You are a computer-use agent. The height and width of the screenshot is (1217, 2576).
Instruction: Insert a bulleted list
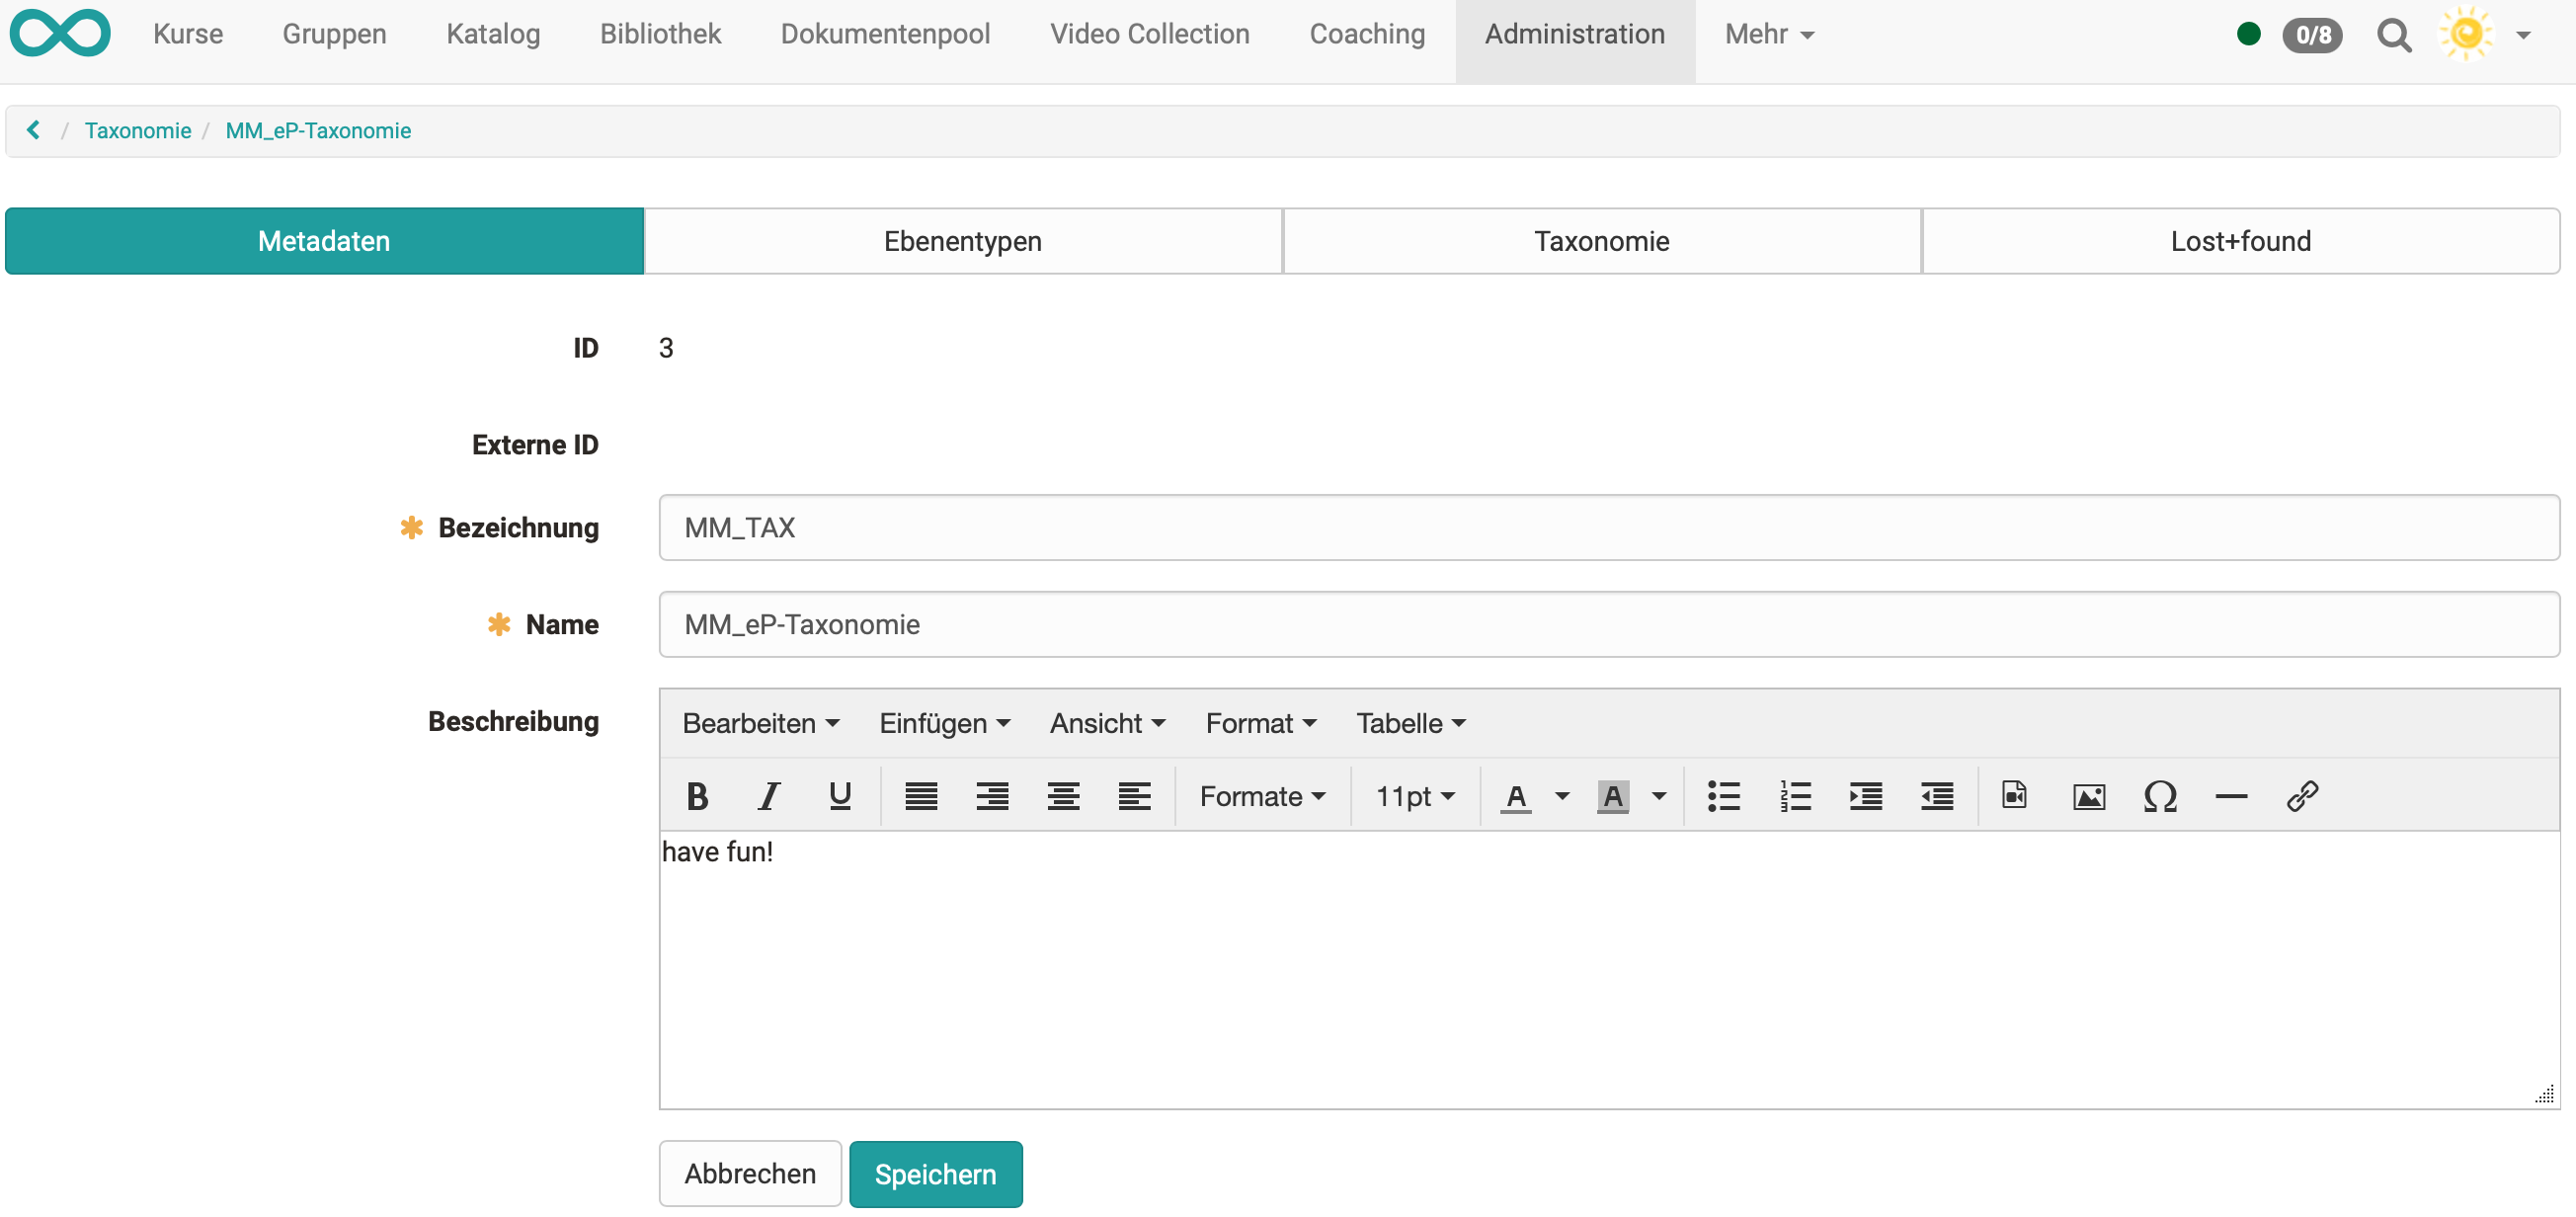pyautogui.click(x=1723, y=796)
